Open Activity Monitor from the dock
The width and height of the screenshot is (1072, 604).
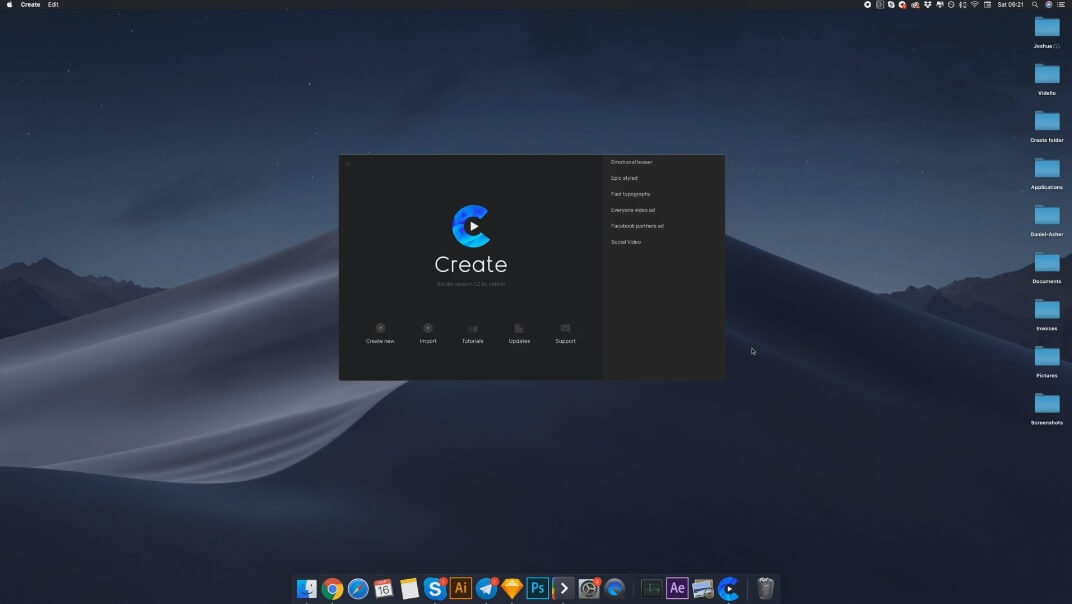(x=652, y=588)
